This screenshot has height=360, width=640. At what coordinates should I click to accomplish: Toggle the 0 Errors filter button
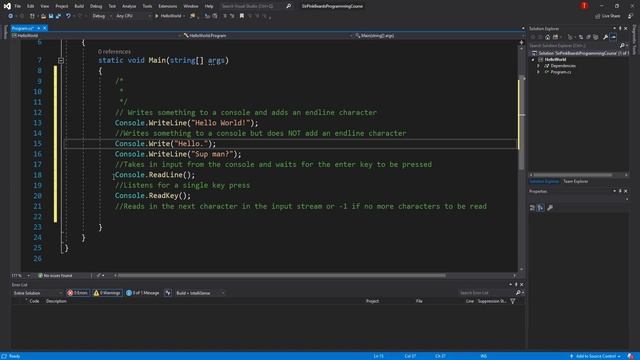click(x=78, y=293)
